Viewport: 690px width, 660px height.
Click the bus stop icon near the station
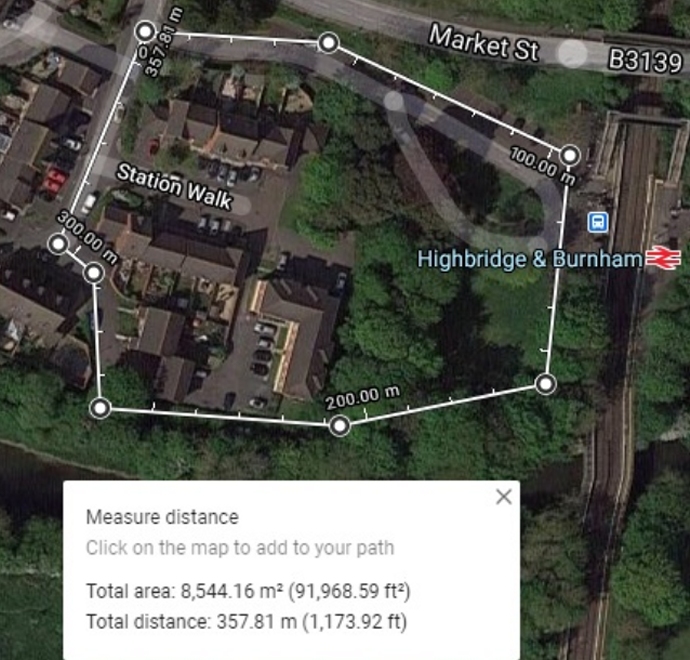pos(598,222)
